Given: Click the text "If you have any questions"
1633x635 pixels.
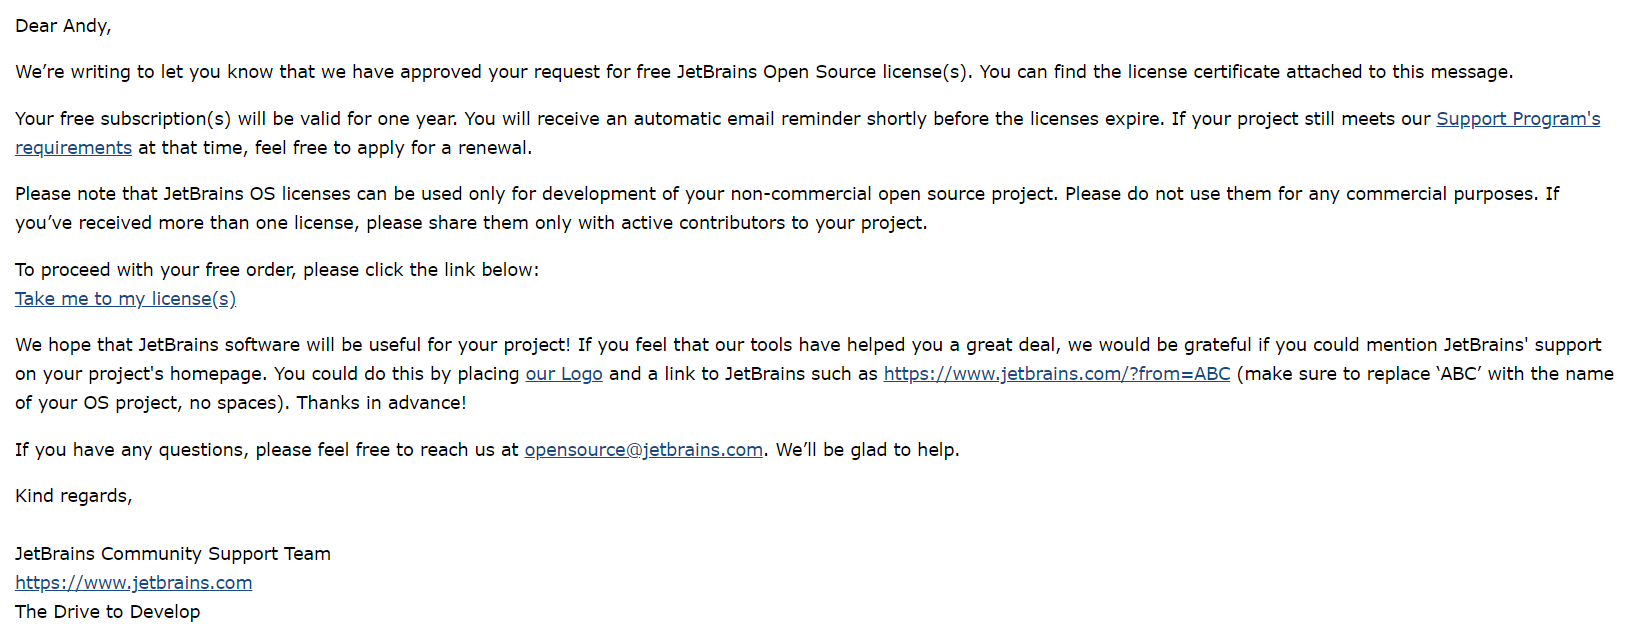Looking at the screenshot, I should [x=130, y=450].
